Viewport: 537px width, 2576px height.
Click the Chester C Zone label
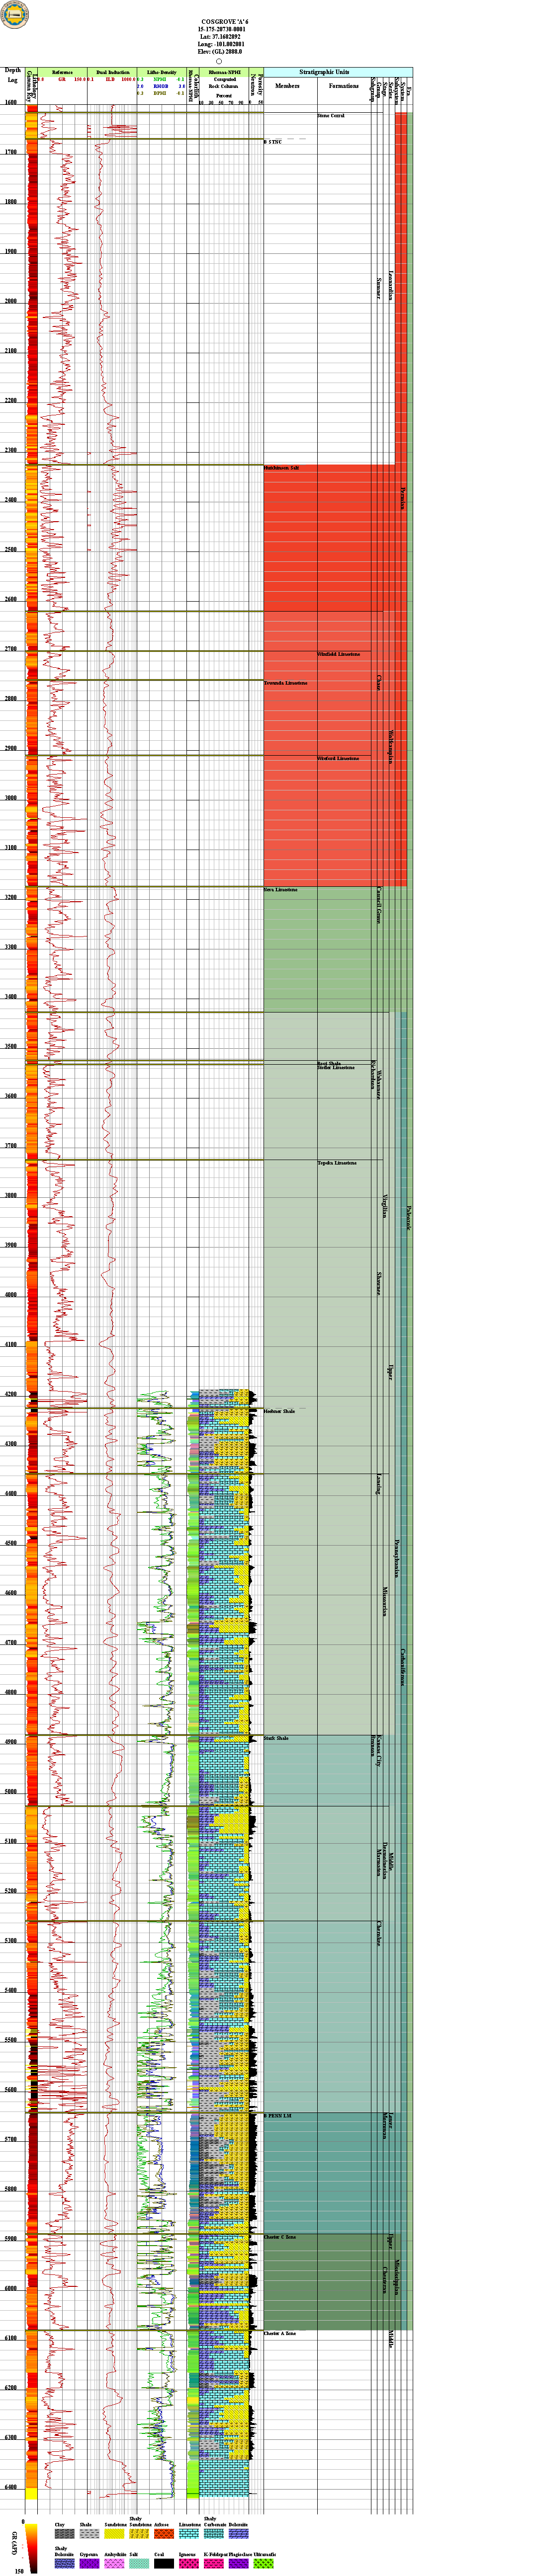click(280, 2237)
